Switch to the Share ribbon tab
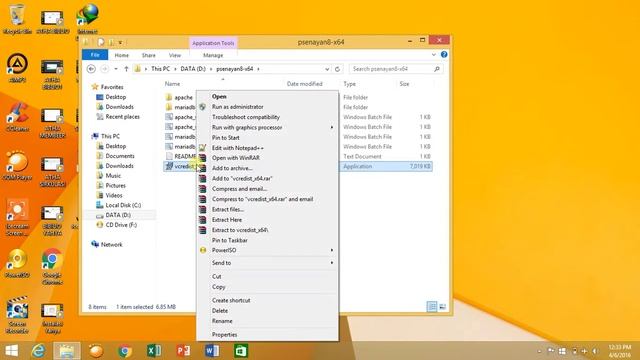The width and height of the screenshot is (640, 360). (149, 55)
